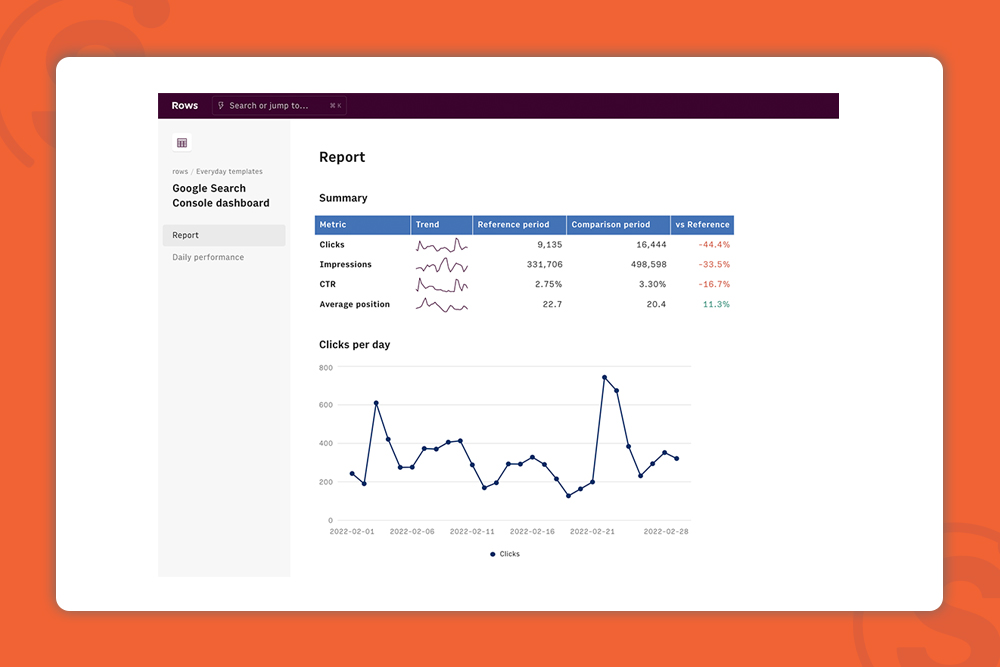1000x667 pixels.
Task: Click the 2022-02-16 x-axis label
Action: tap(532, 531)
